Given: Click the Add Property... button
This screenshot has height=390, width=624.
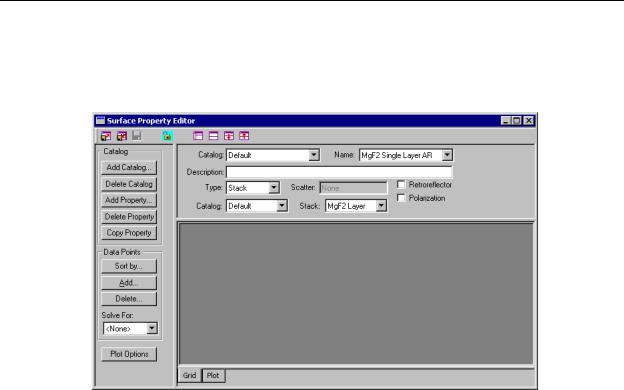Looking at the screenshot, I should (x=129, y=200).
